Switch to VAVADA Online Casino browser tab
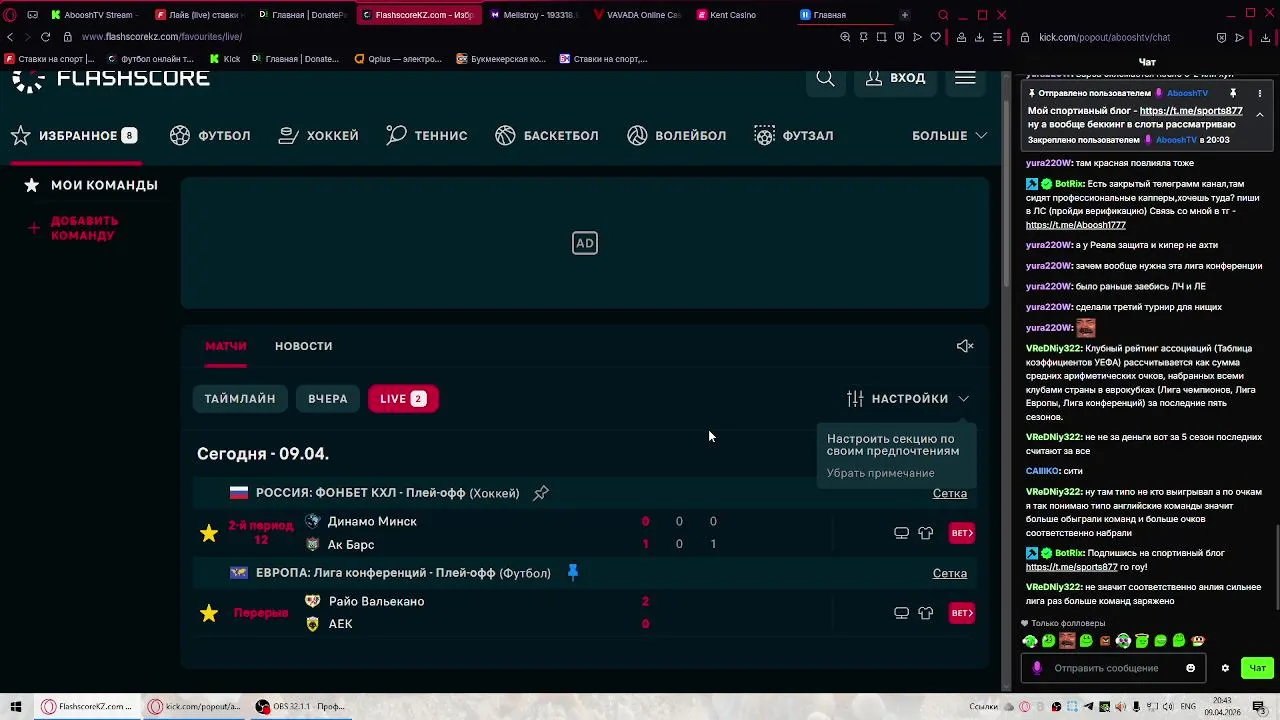The height and width of the screenshot is (720, 1280). point(638,15)
